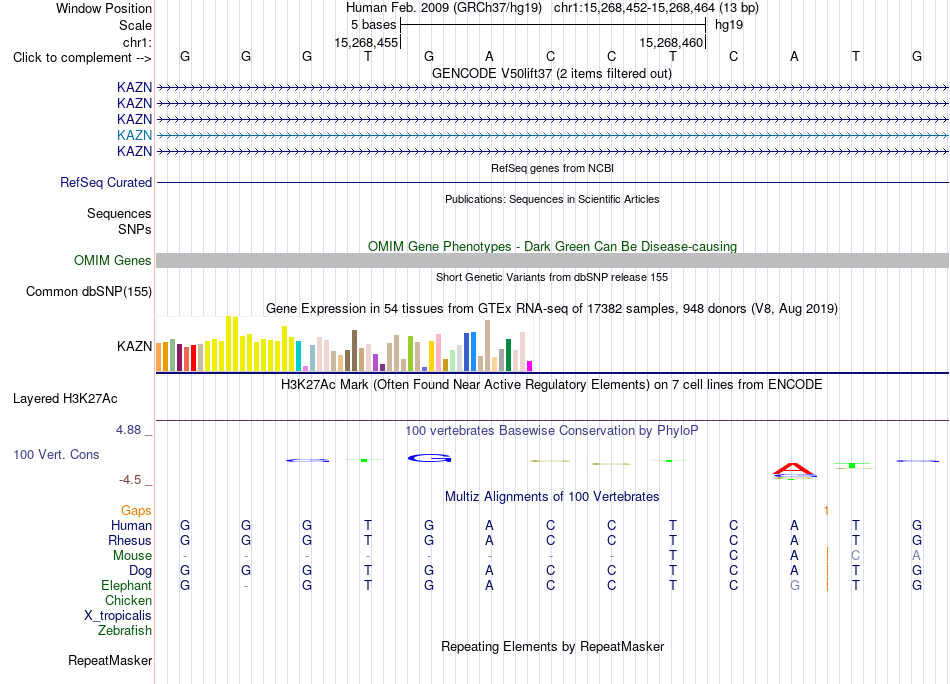
Task: Click the hg19 label beside the scale bar
Action: click(729, 25)
